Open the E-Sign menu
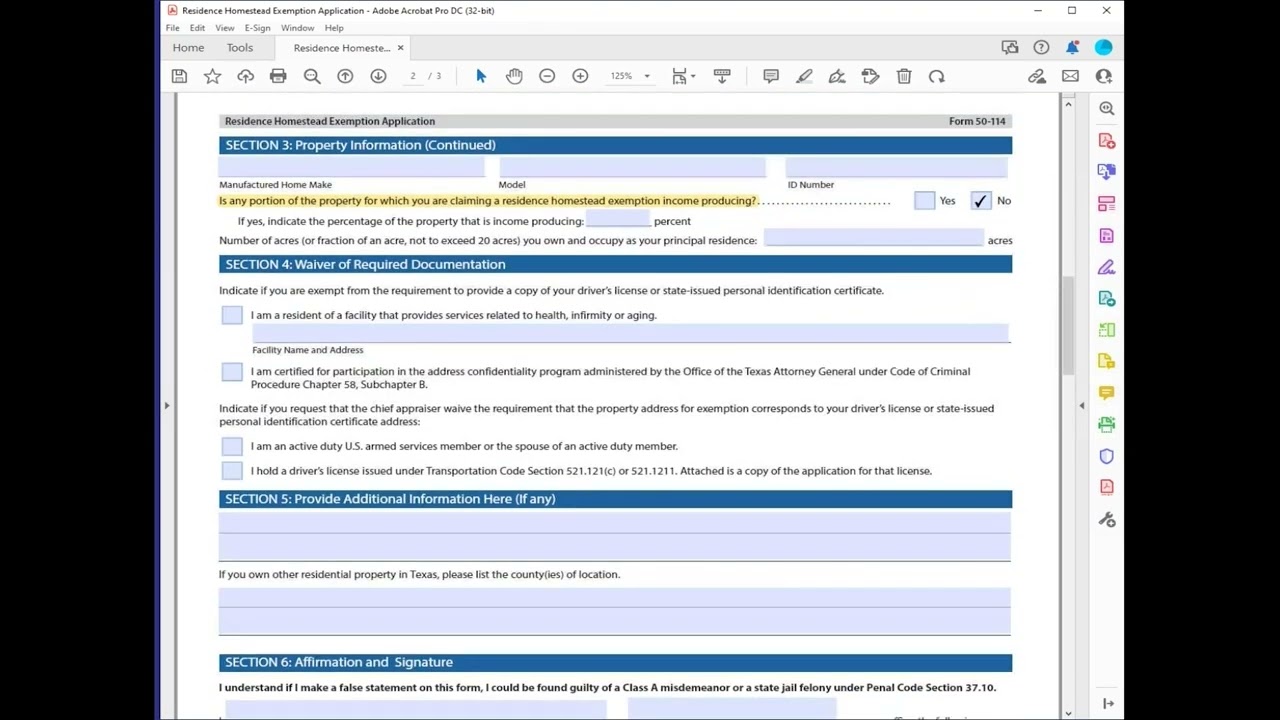 257,28
